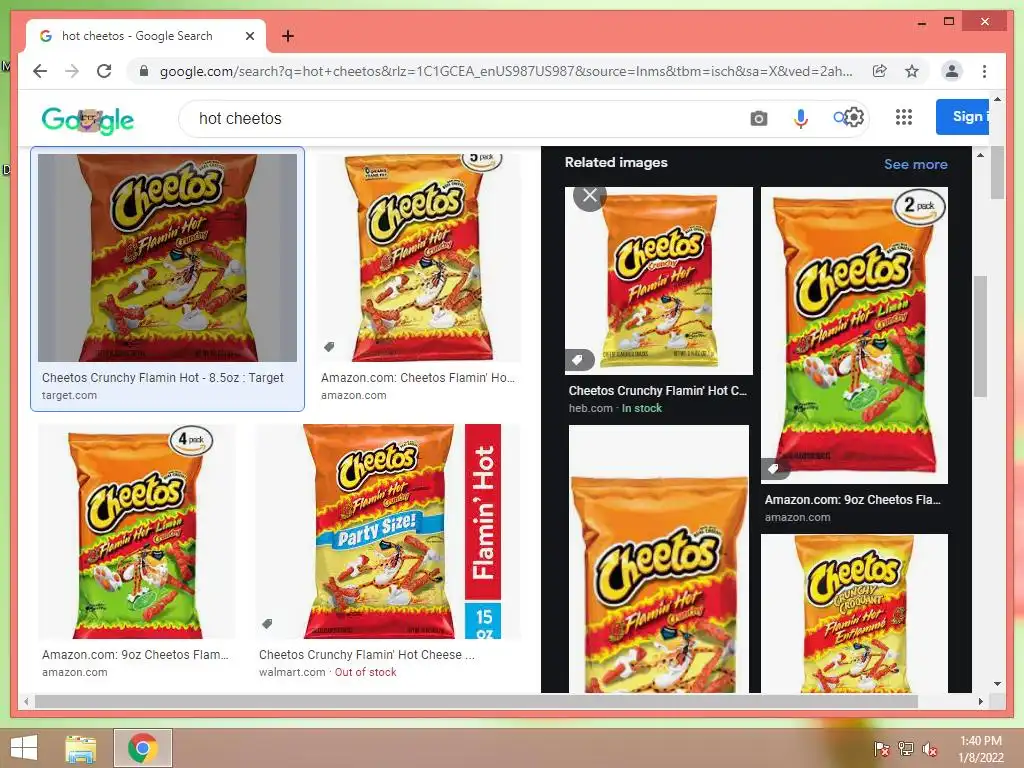Share this page using the address bar share icon
Image resolution: width=1024 pixels, height=768 pixels.
880,71
